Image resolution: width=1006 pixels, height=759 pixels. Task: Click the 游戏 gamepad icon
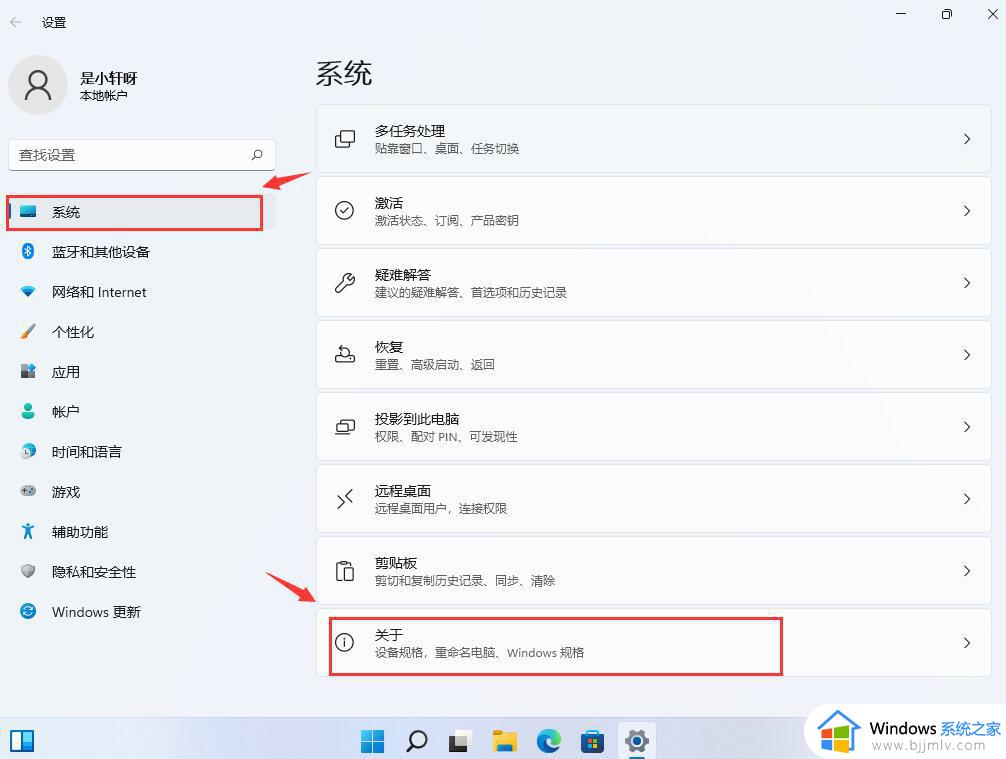point(28,491)
